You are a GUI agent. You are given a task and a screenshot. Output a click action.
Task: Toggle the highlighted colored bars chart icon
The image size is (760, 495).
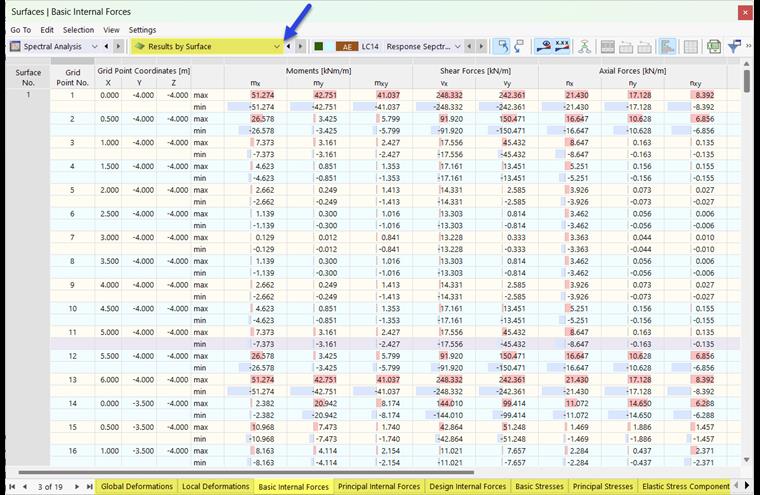tap(667, 47)
